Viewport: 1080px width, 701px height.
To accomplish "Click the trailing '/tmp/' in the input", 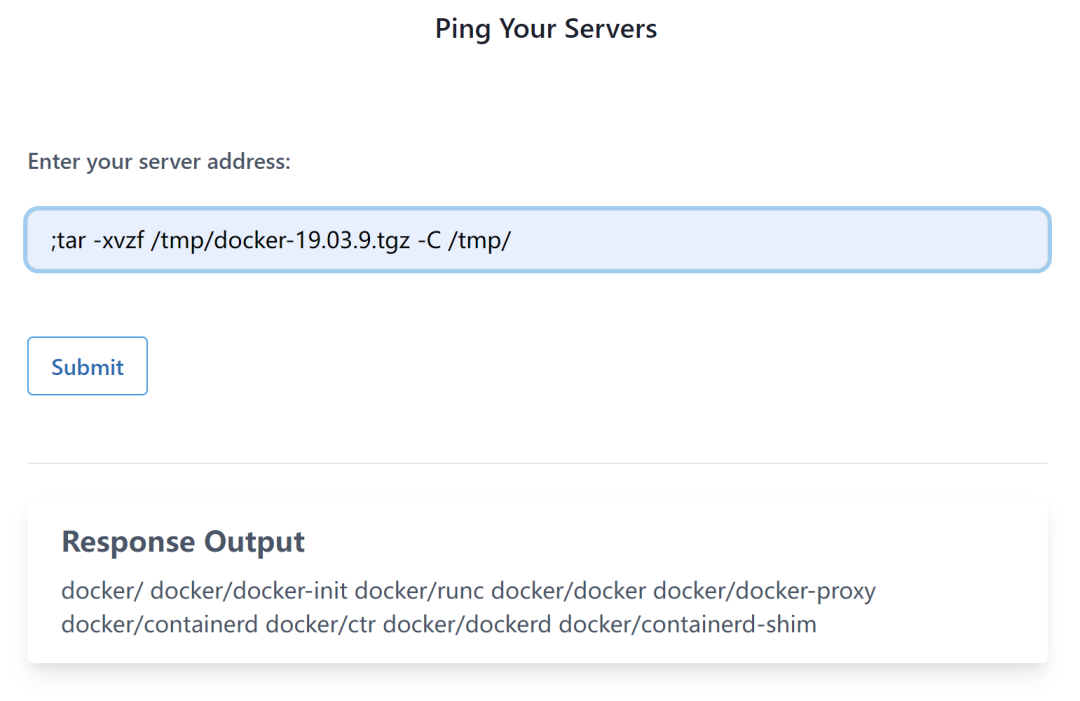I will 479,240.
